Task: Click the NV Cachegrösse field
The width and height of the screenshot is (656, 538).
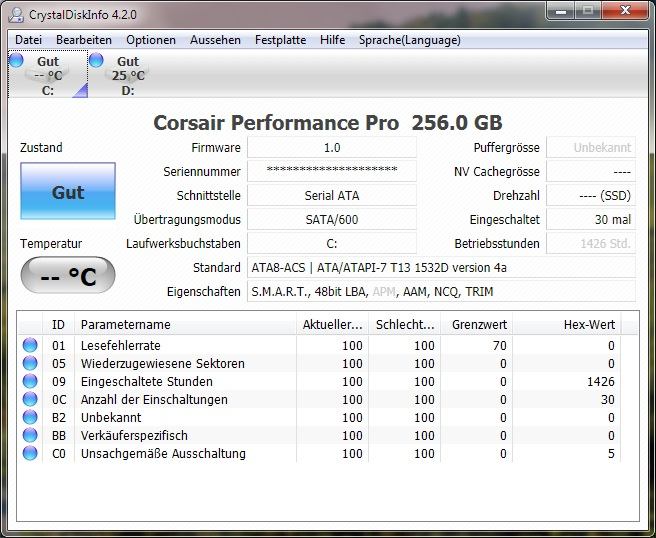Action: pos(591,172)
